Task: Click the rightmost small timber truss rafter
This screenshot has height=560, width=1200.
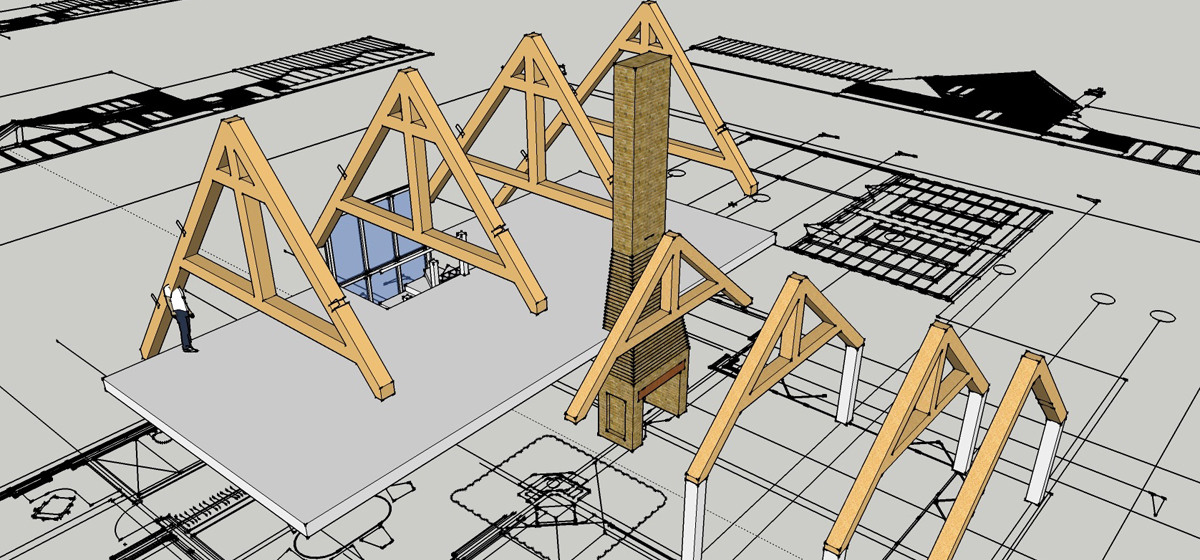Action: coord(1000,440)
